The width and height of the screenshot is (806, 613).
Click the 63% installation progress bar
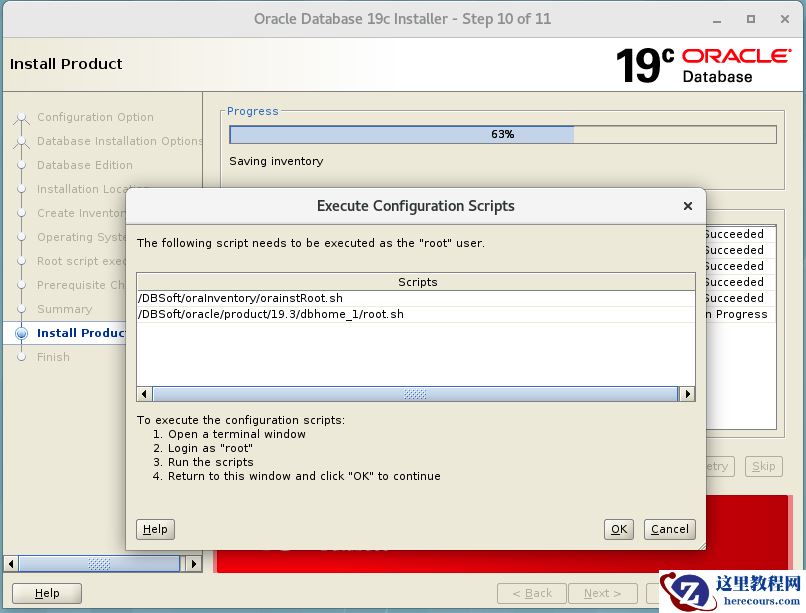click(x=502, y=135)
